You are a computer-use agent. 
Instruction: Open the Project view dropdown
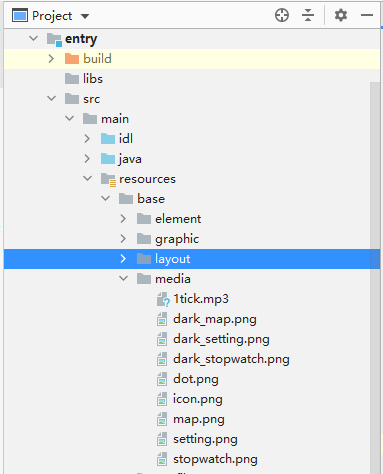[85, 16]
